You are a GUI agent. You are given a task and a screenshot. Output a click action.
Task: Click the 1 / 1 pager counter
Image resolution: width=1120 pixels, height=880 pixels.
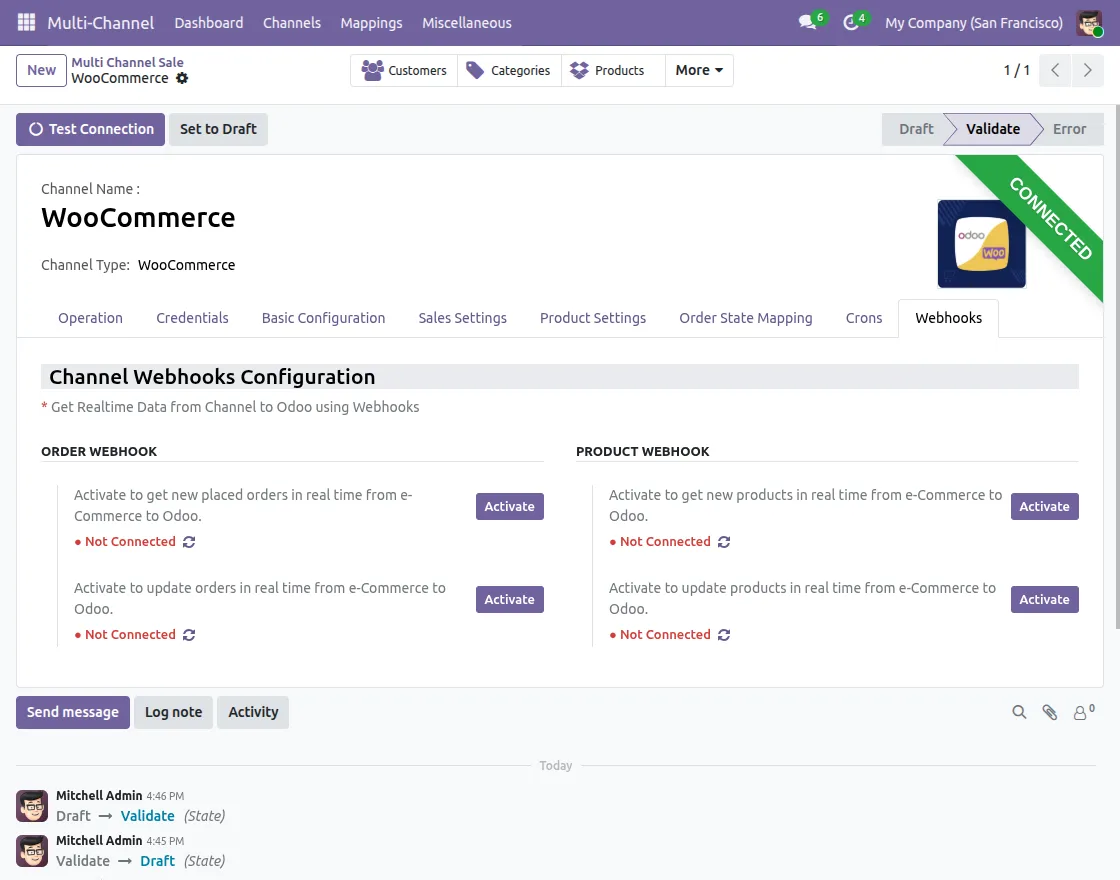tap(1016, 70)
